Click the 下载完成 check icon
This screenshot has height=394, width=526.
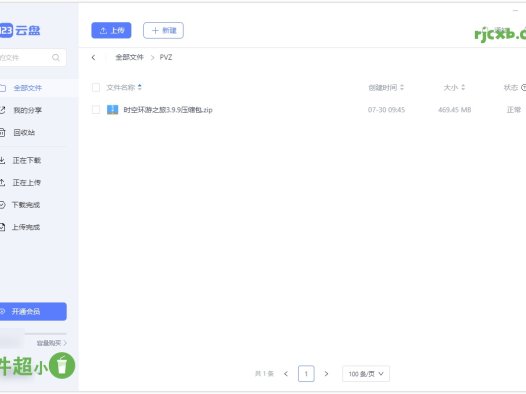pyautogui.click(x=2, y=205)
